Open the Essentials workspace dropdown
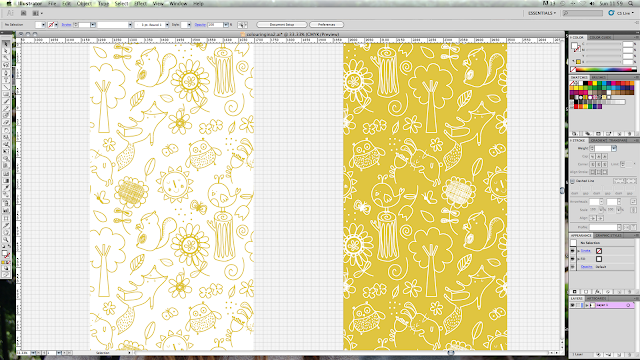 coord(542,13)
